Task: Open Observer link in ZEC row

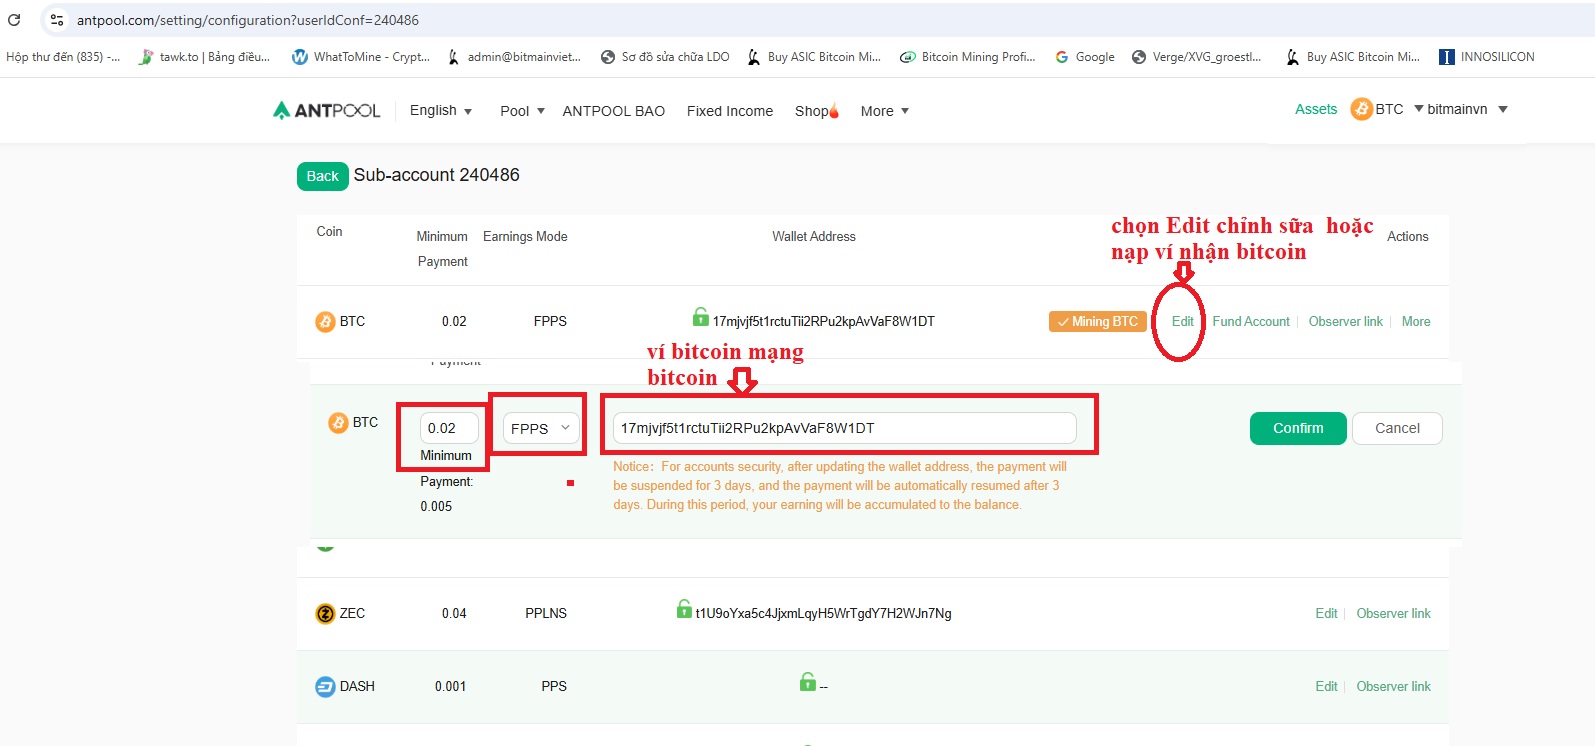Action: (x=1393, y=613)
